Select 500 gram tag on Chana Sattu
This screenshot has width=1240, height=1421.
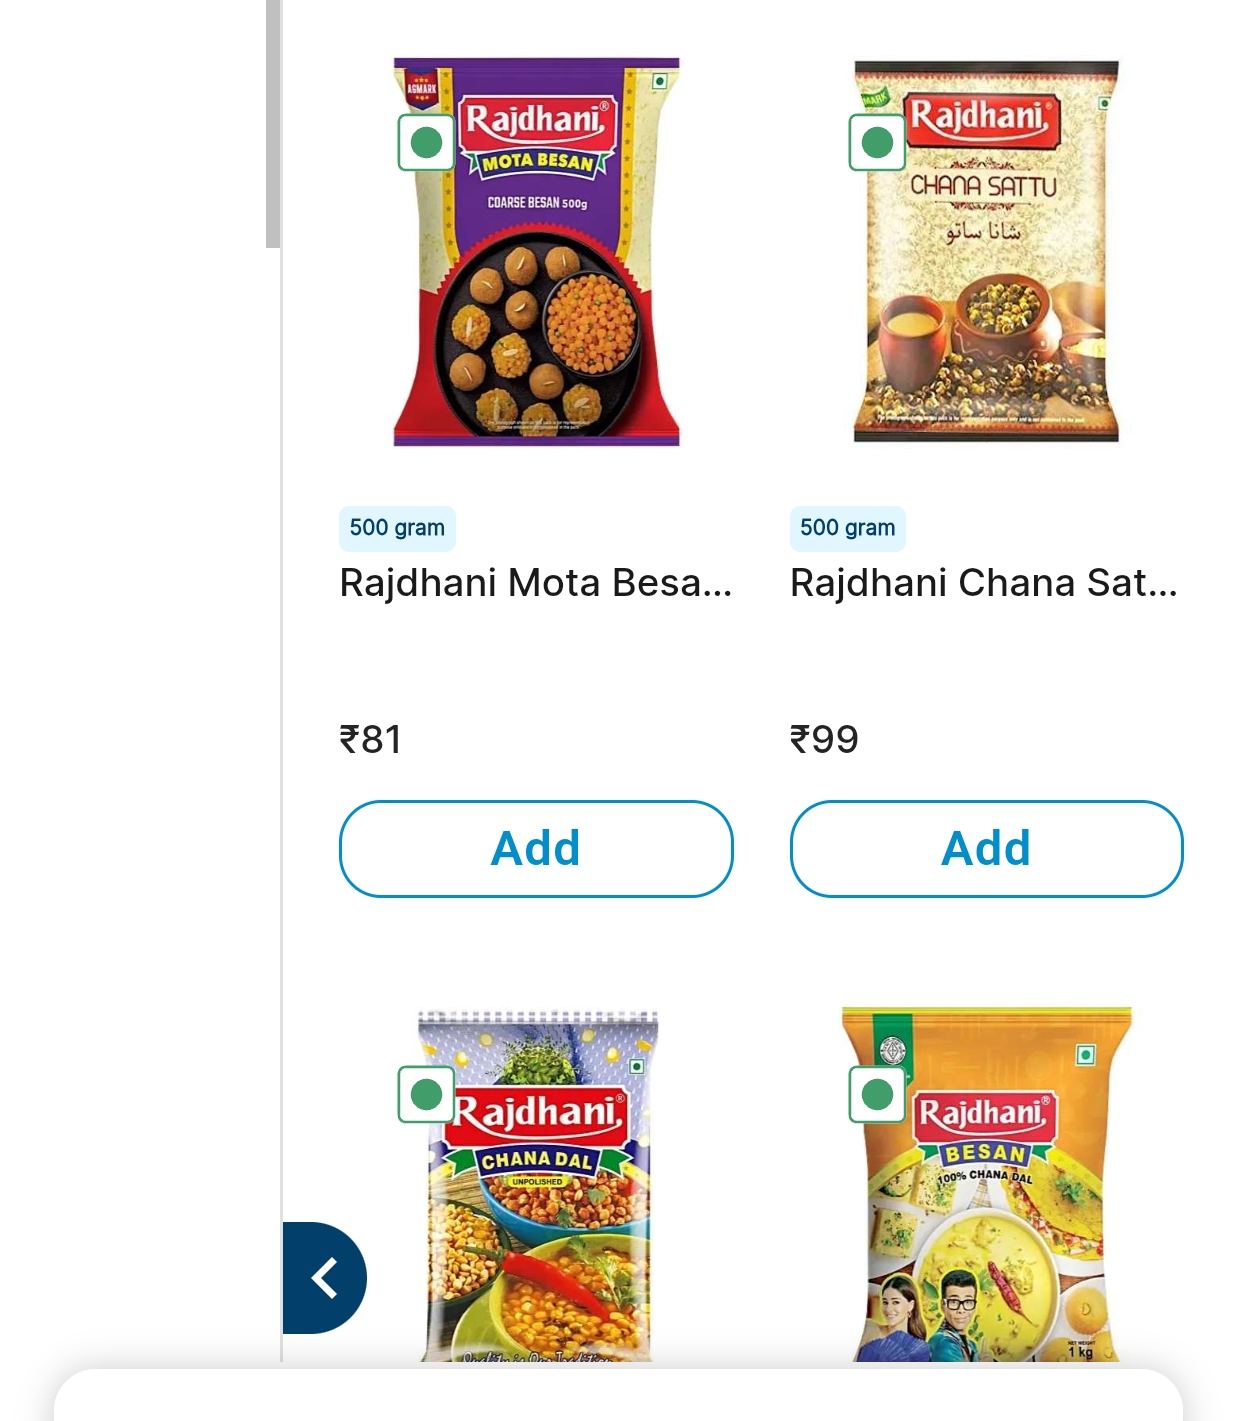click(x=847, y=528)
